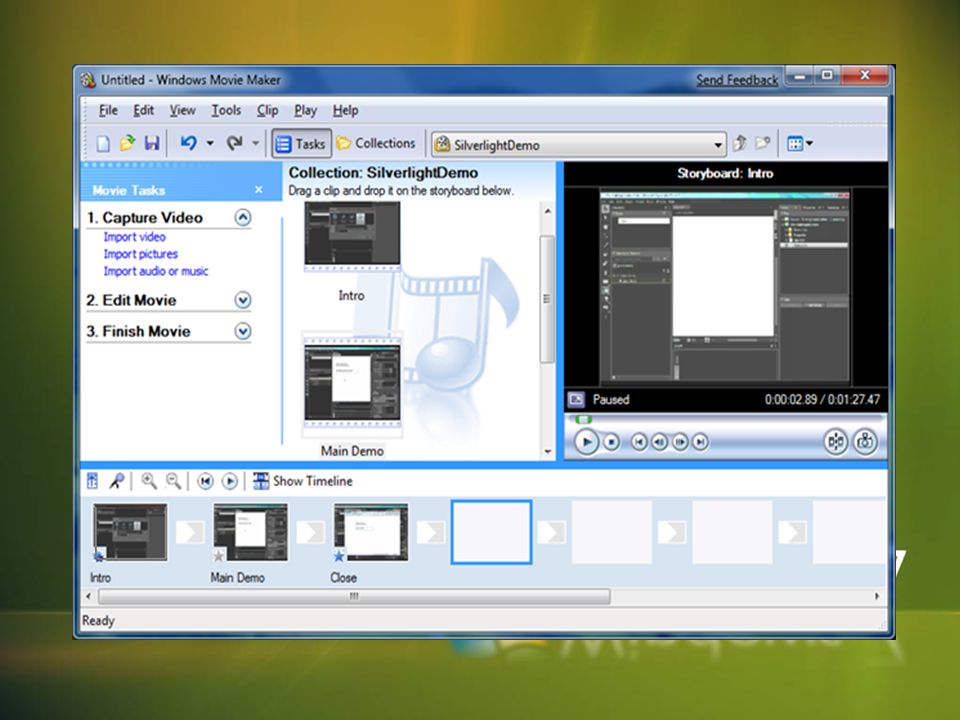Click the Import audio or music link
960x720 pixels.
coord(156,271)
